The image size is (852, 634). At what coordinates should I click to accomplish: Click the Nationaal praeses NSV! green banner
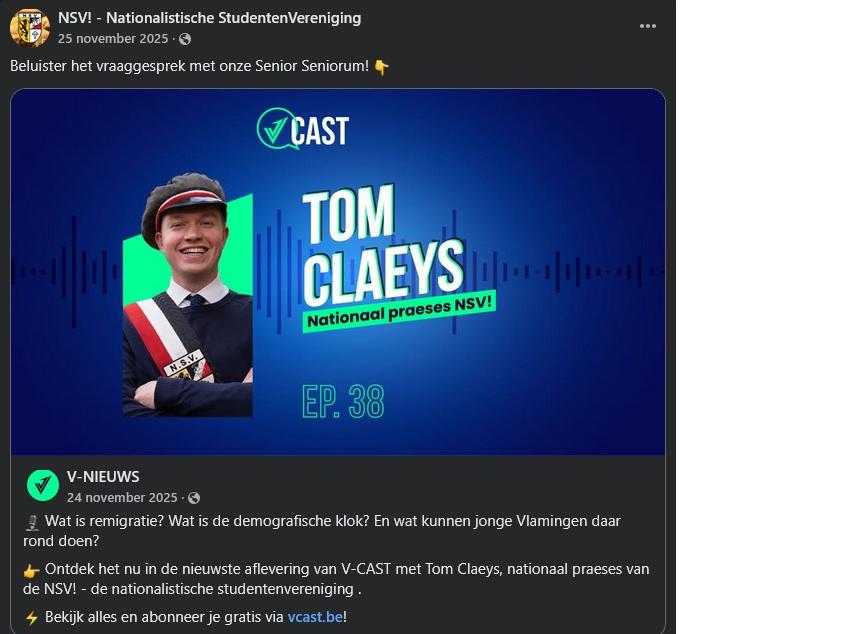click(x=399, y=311)
